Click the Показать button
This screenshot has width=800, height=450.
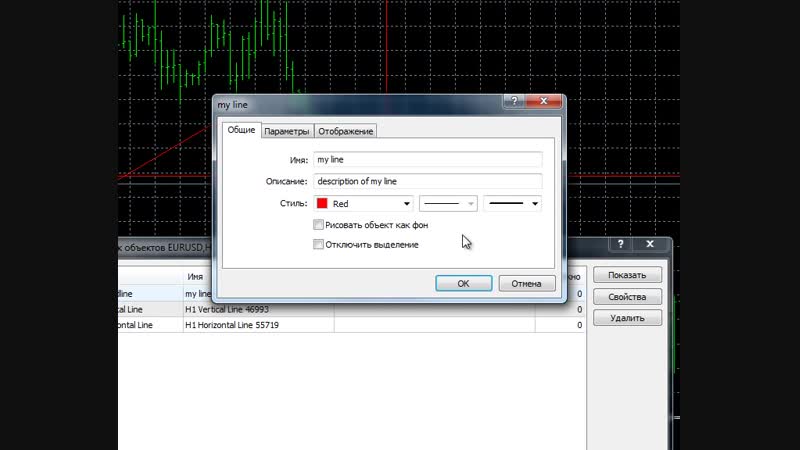pos(627,275)
